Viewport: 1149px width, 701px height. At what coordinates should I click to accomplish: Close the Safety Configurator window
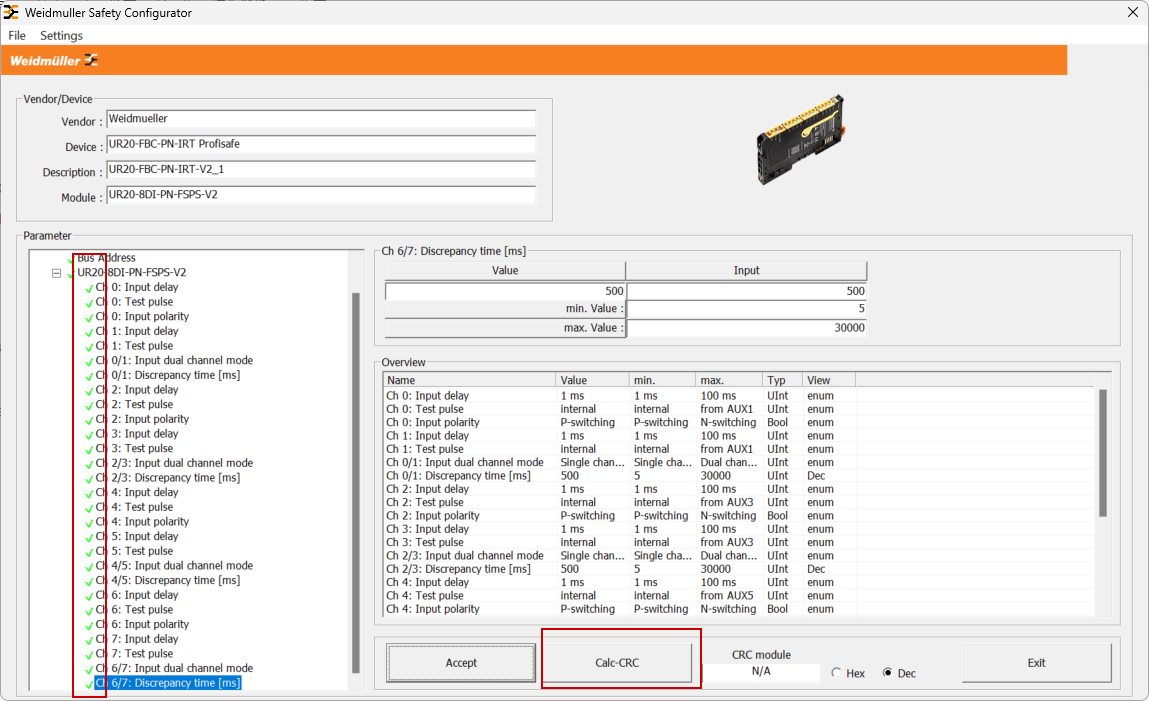pos(1132,12)
